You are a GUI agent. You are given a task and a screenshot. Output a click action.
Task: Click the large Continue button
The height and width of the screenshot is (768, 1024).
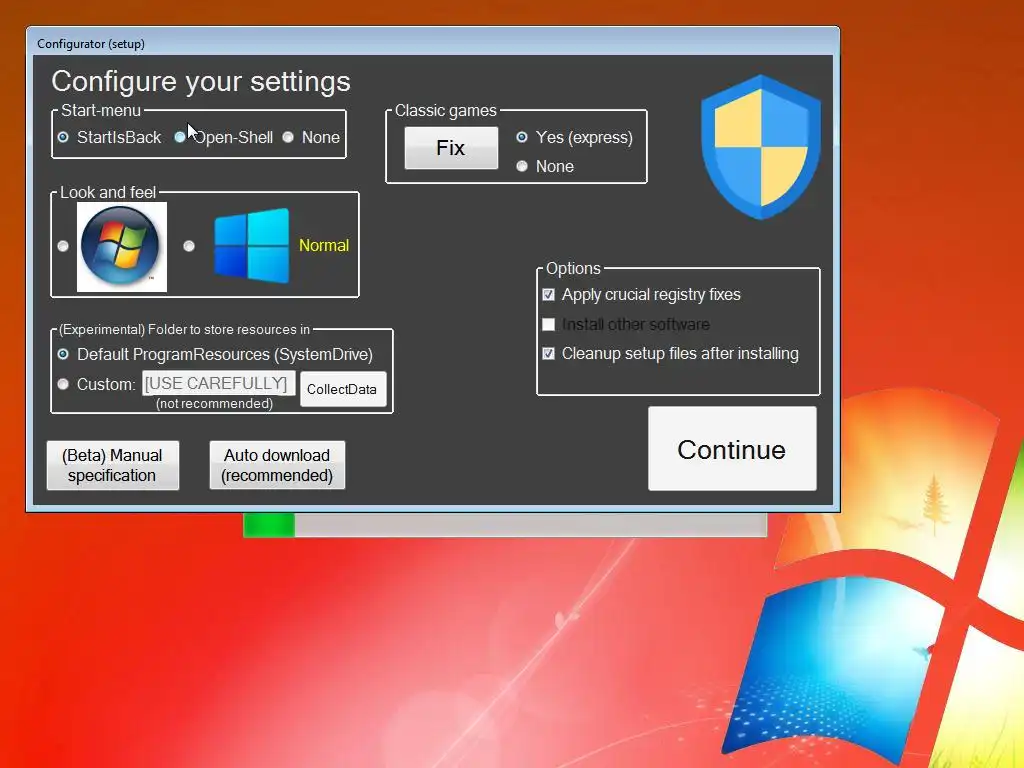732,449
